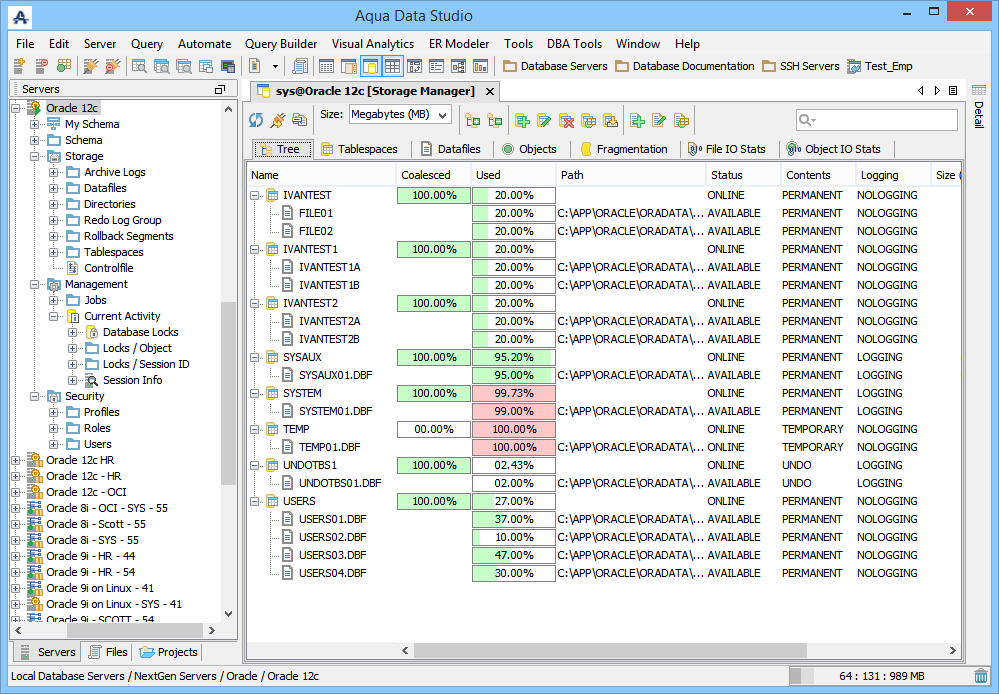
Task: Expand the Tablespaces node under Storage
Action: [x=54, y=252]
